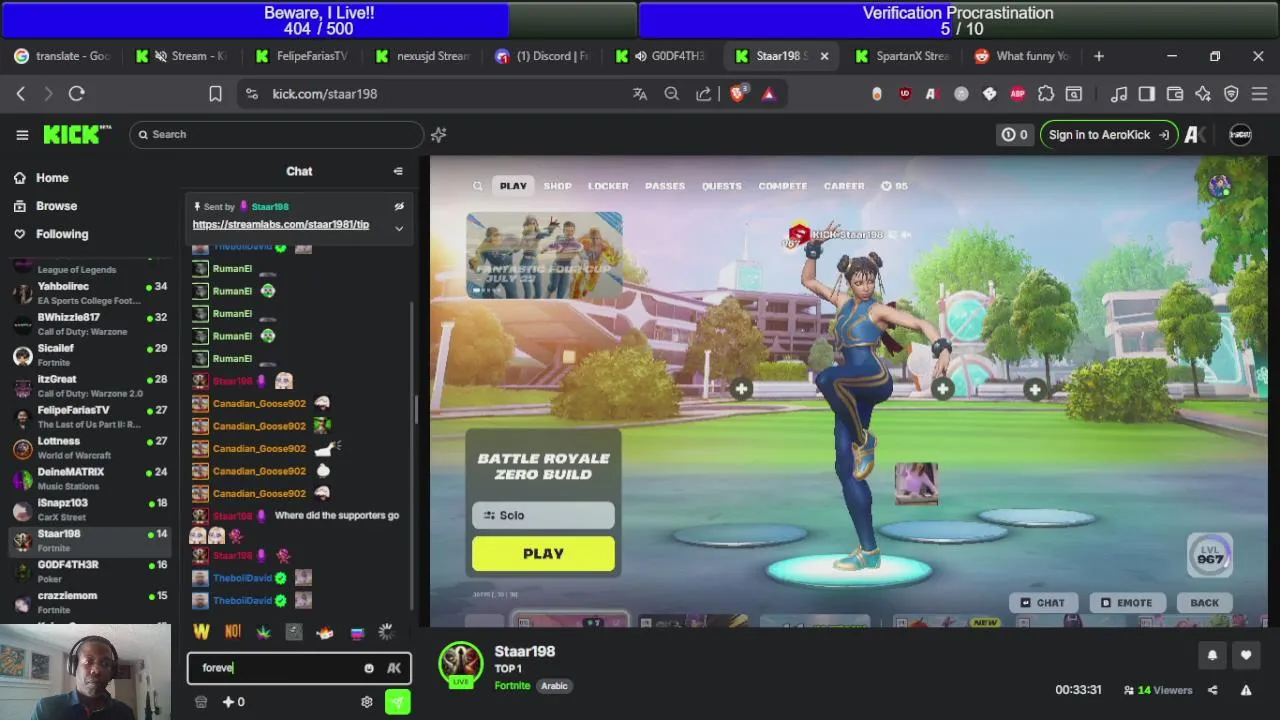This screenshot has width=1280, height=720.
Task: Click the fox emote in quick emotes
Action: pos(325,632)
